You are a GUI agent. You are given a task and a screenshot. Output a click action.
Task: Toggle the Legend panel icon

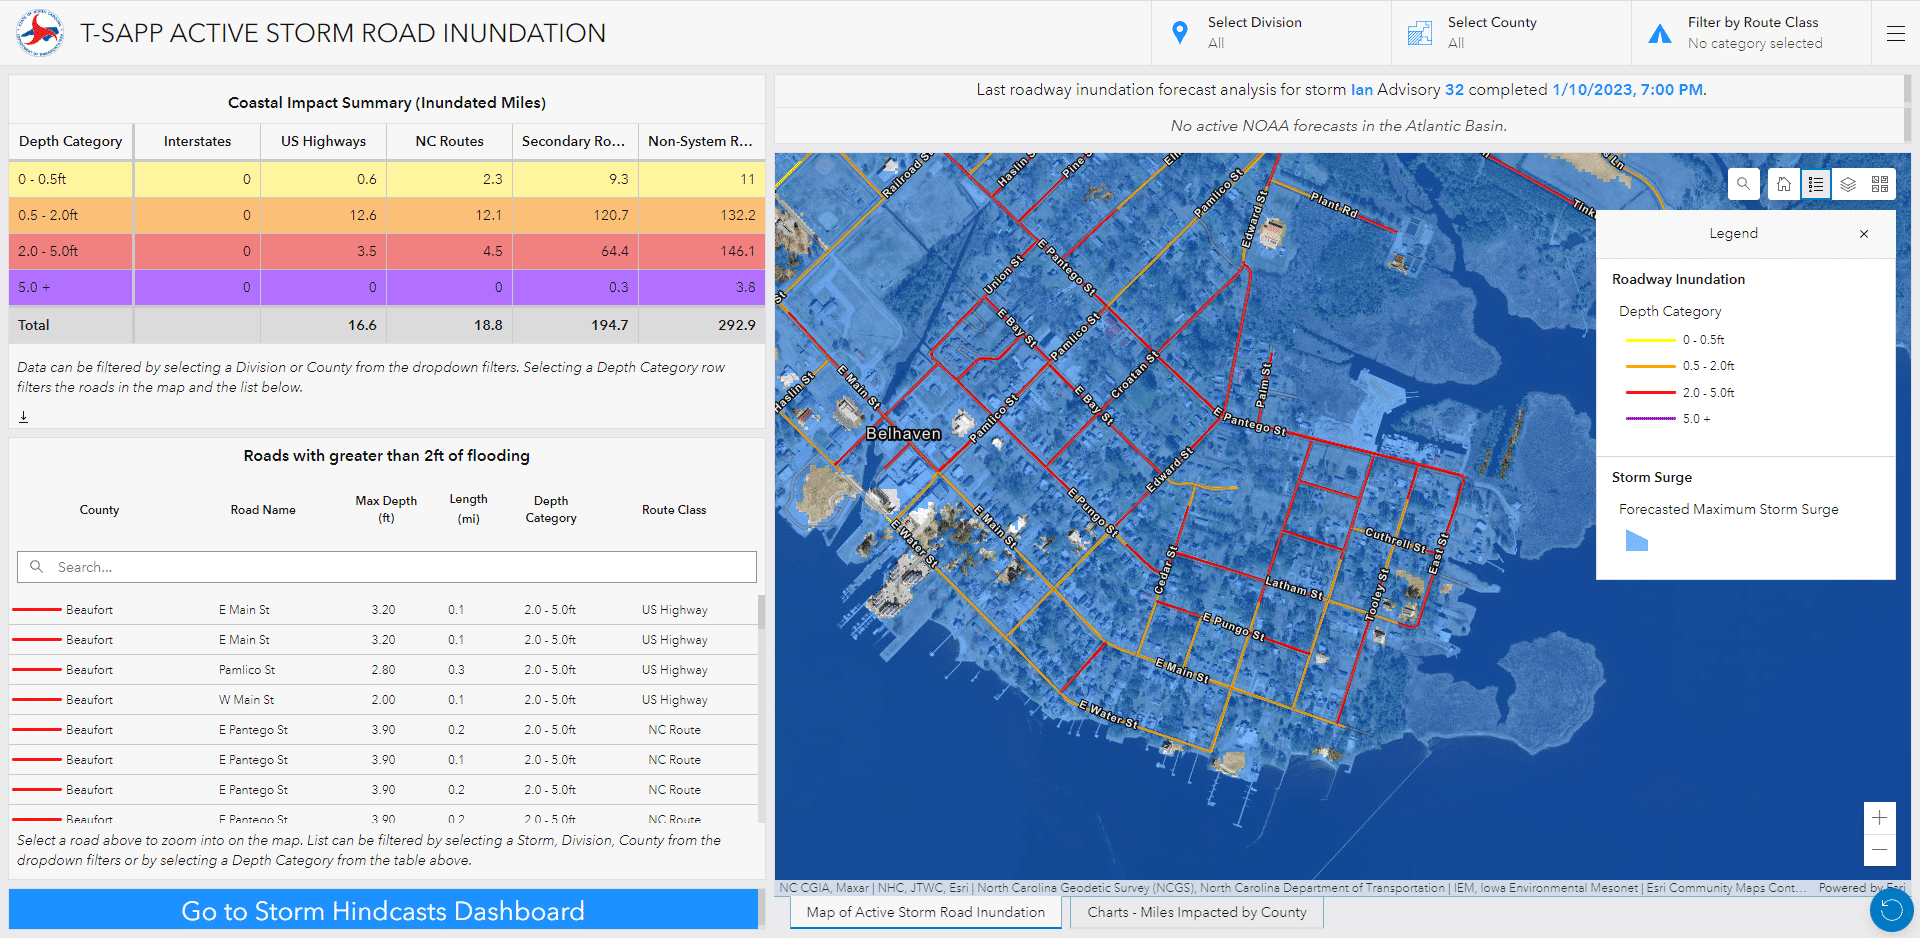click(1815, 184)
